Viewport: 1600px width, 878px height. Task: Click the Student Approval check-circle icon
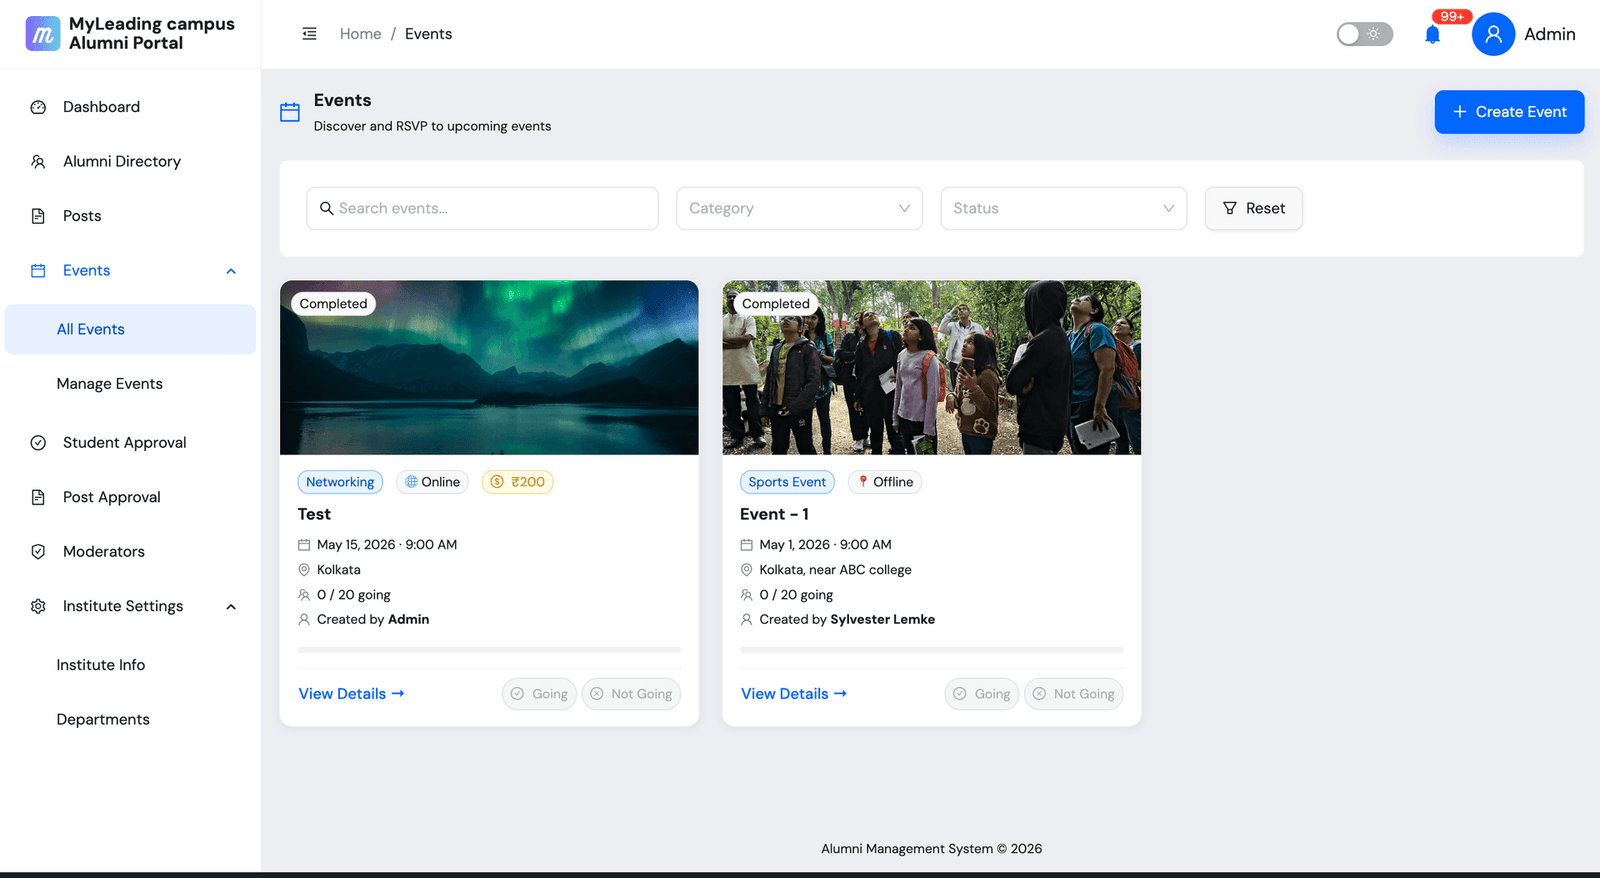[x=38, y=443]
